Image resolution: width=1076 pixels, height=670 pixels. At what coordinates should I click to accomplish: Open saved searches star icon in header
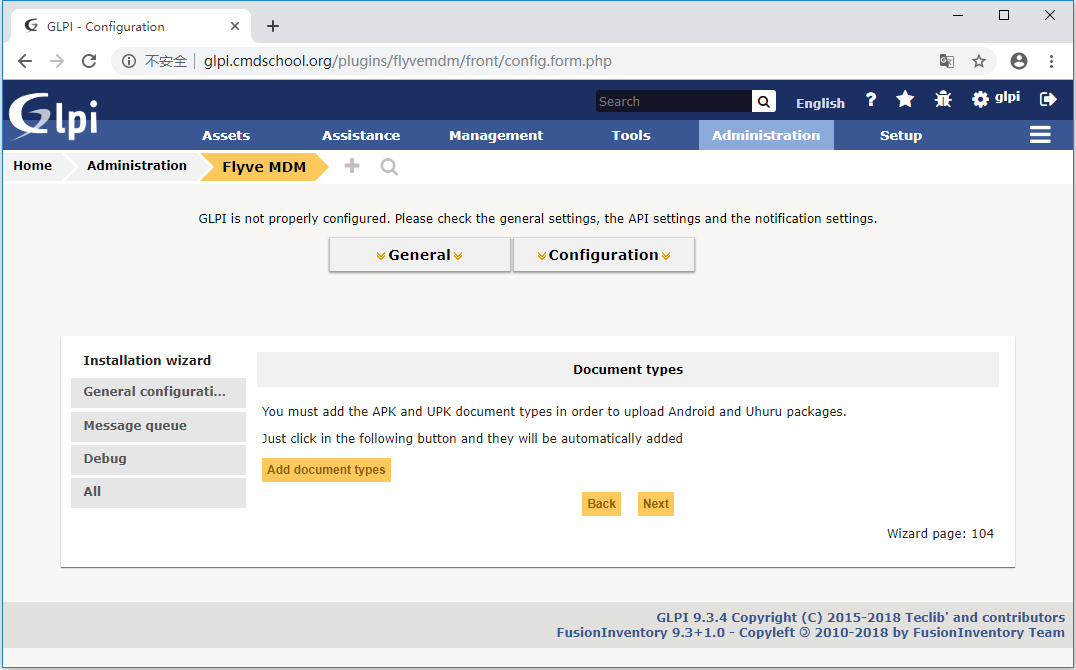click(905, 100)
